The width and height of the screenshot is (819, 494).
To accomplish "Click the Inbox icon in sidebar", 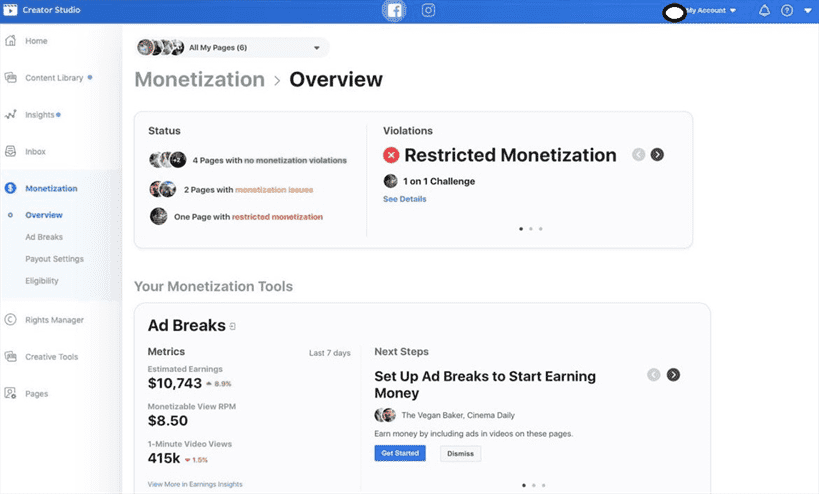I will [10, 151].
